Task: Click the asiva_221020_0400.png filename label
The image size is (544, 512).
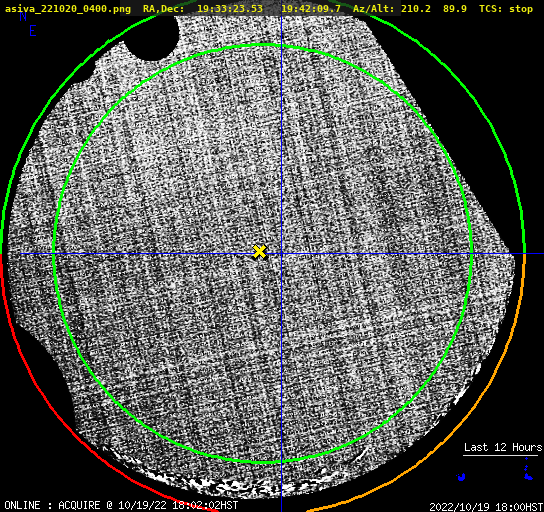Action: [x=68, y=9]
